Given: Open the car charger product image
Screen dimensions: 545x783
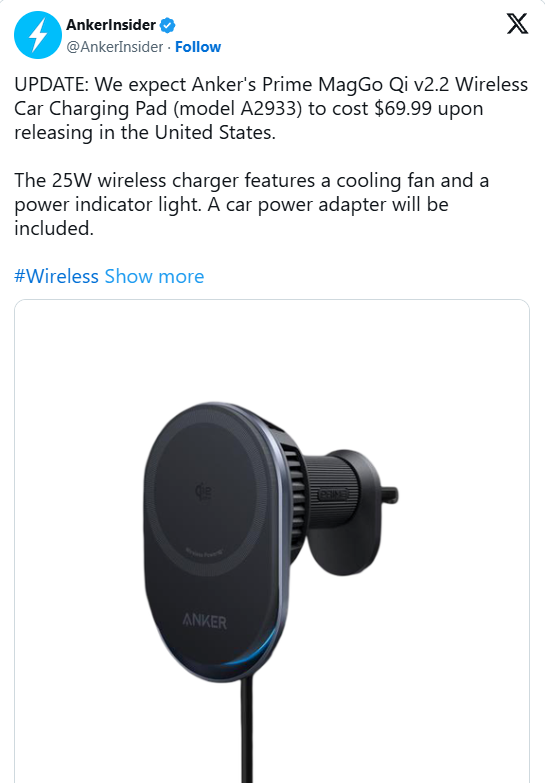Looking at the screenshot, I should coord(272,541).
